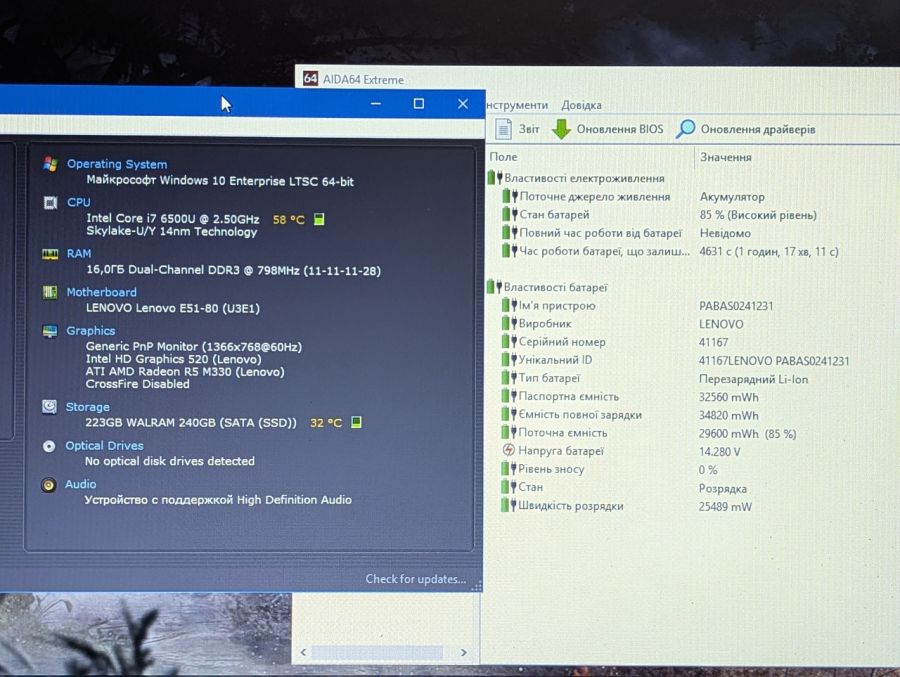Click the green Оновлення BIOS arrow icon
This screenshot has width=900, height=677.
coord(561,129)
